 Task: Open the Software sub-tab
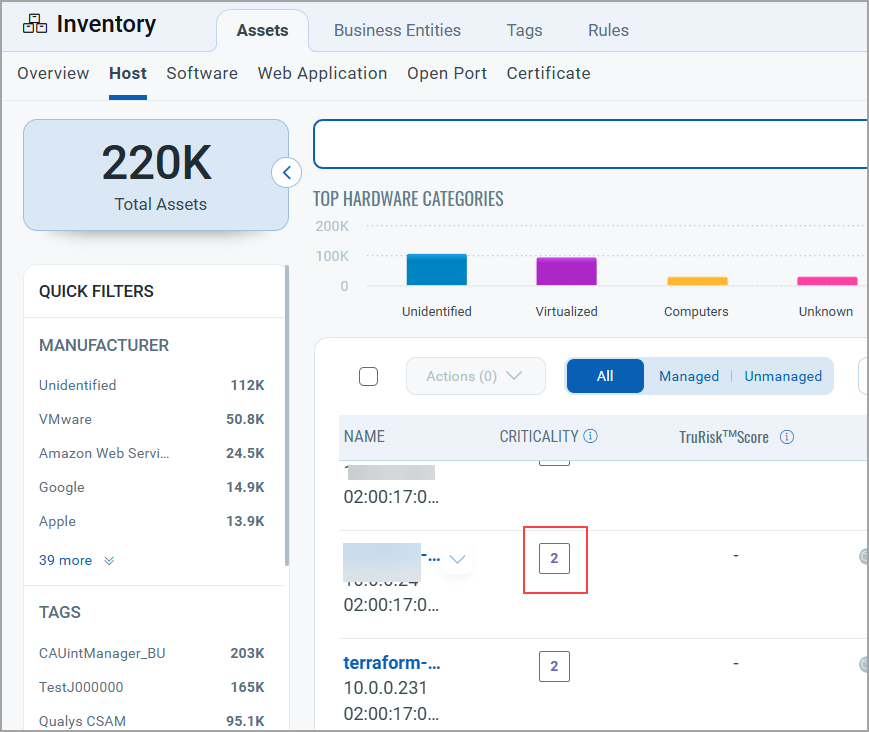coord(202,73)
